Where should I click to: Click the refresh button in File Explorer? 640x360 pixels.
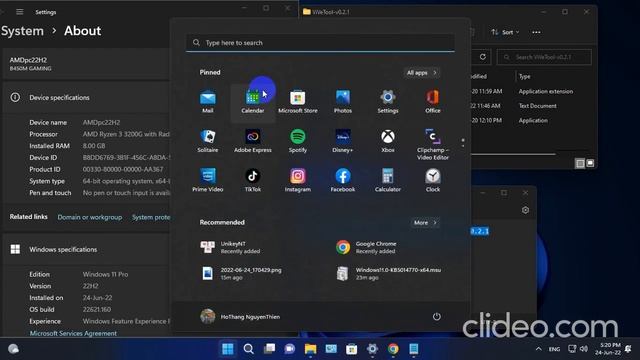pyautogui.click(x=482, y=57)
